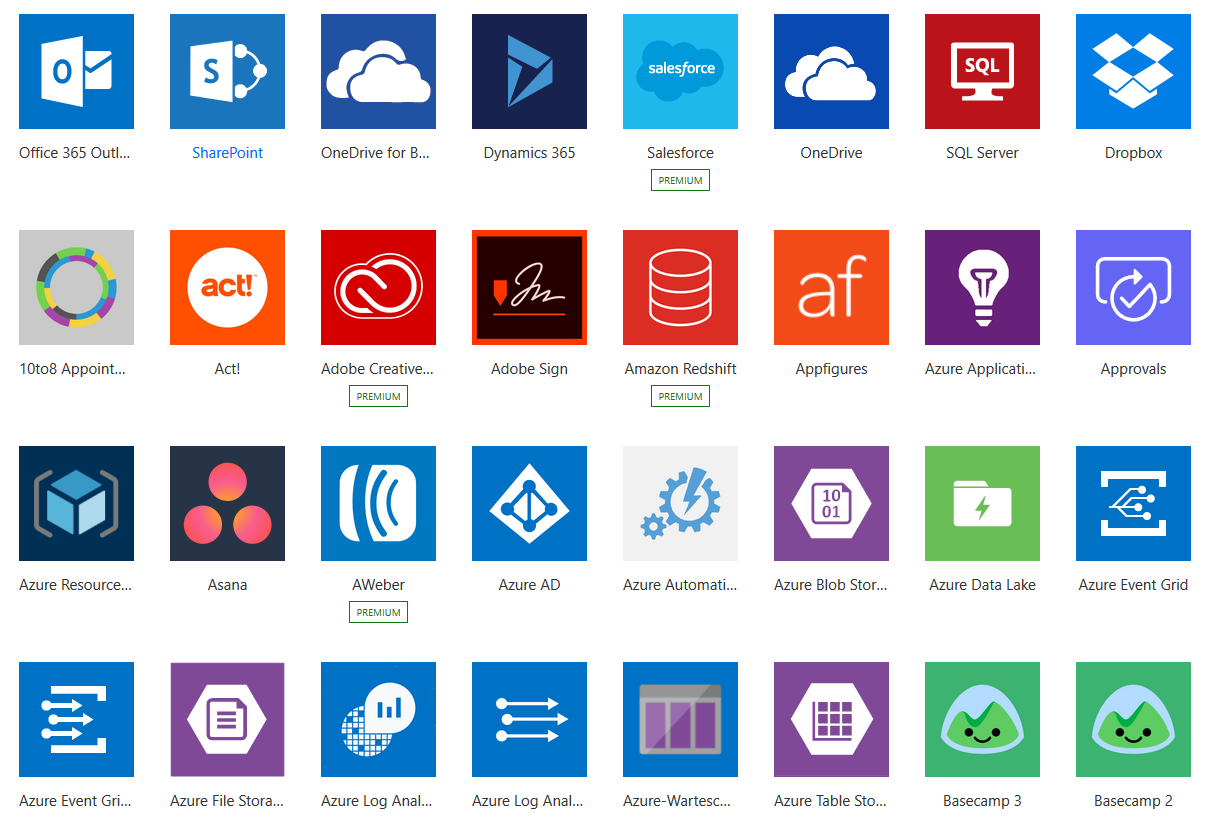Click the 'Azure AD' label text
Screen dimensions: 1219x823
coord(529,585)
